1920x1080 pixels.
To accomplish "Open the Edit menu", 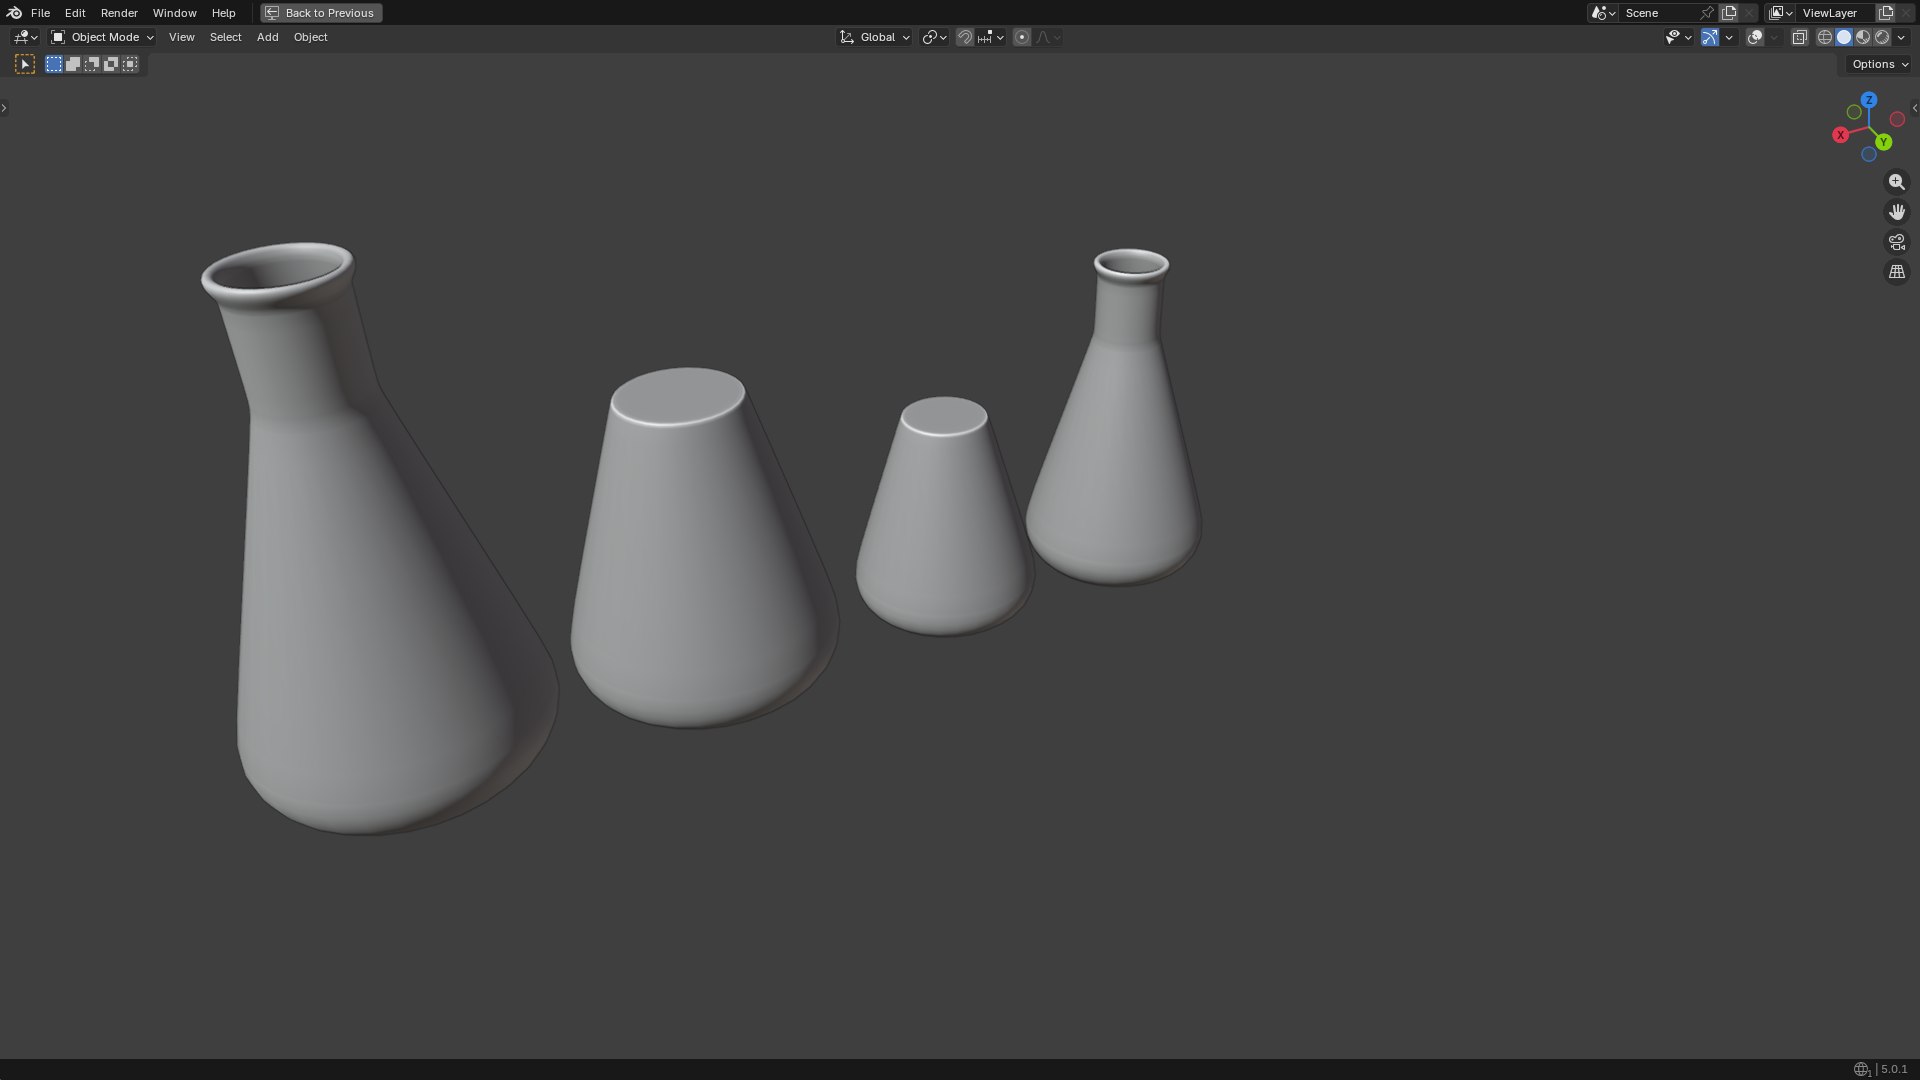I will (75, 13).
